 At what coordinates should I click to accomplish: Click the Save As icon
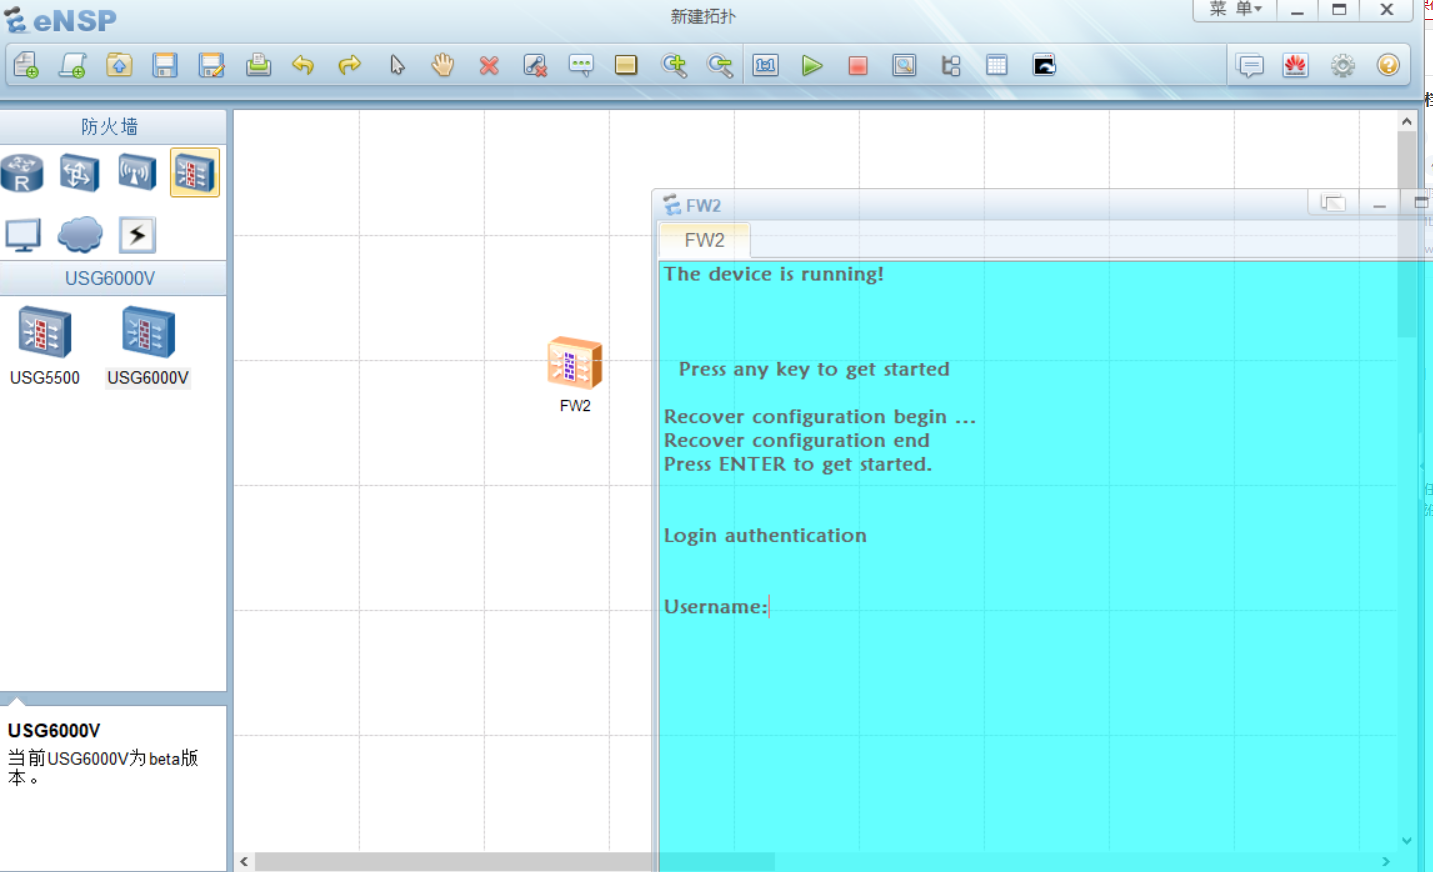[211, 66]
